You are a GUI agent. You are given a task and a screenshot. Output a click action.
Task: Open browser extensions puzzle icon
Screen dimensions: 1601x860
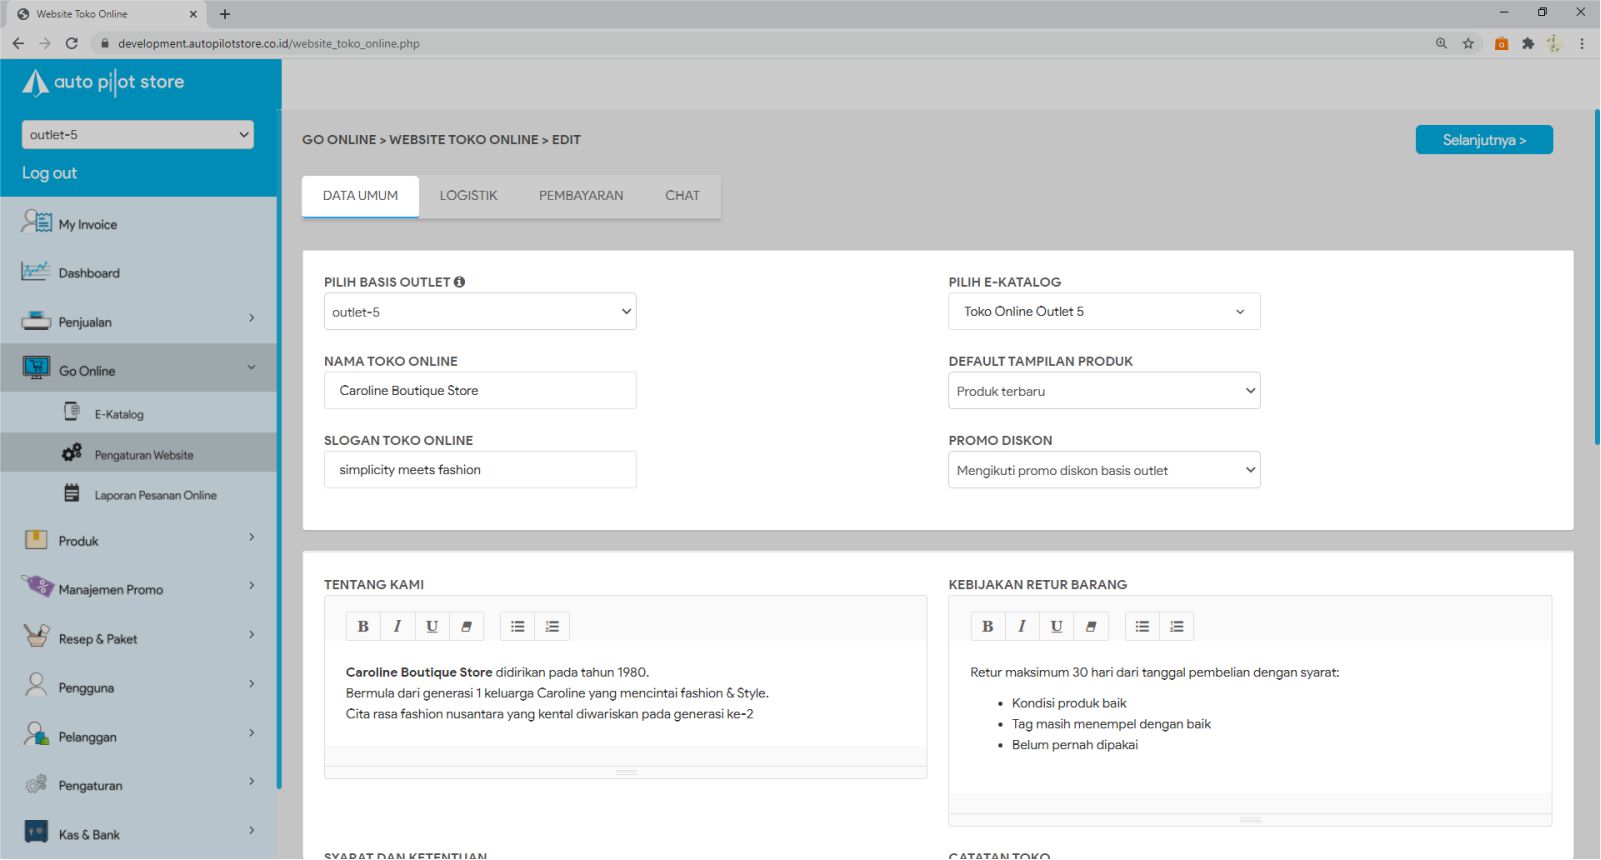click(x=1527, y=43)
